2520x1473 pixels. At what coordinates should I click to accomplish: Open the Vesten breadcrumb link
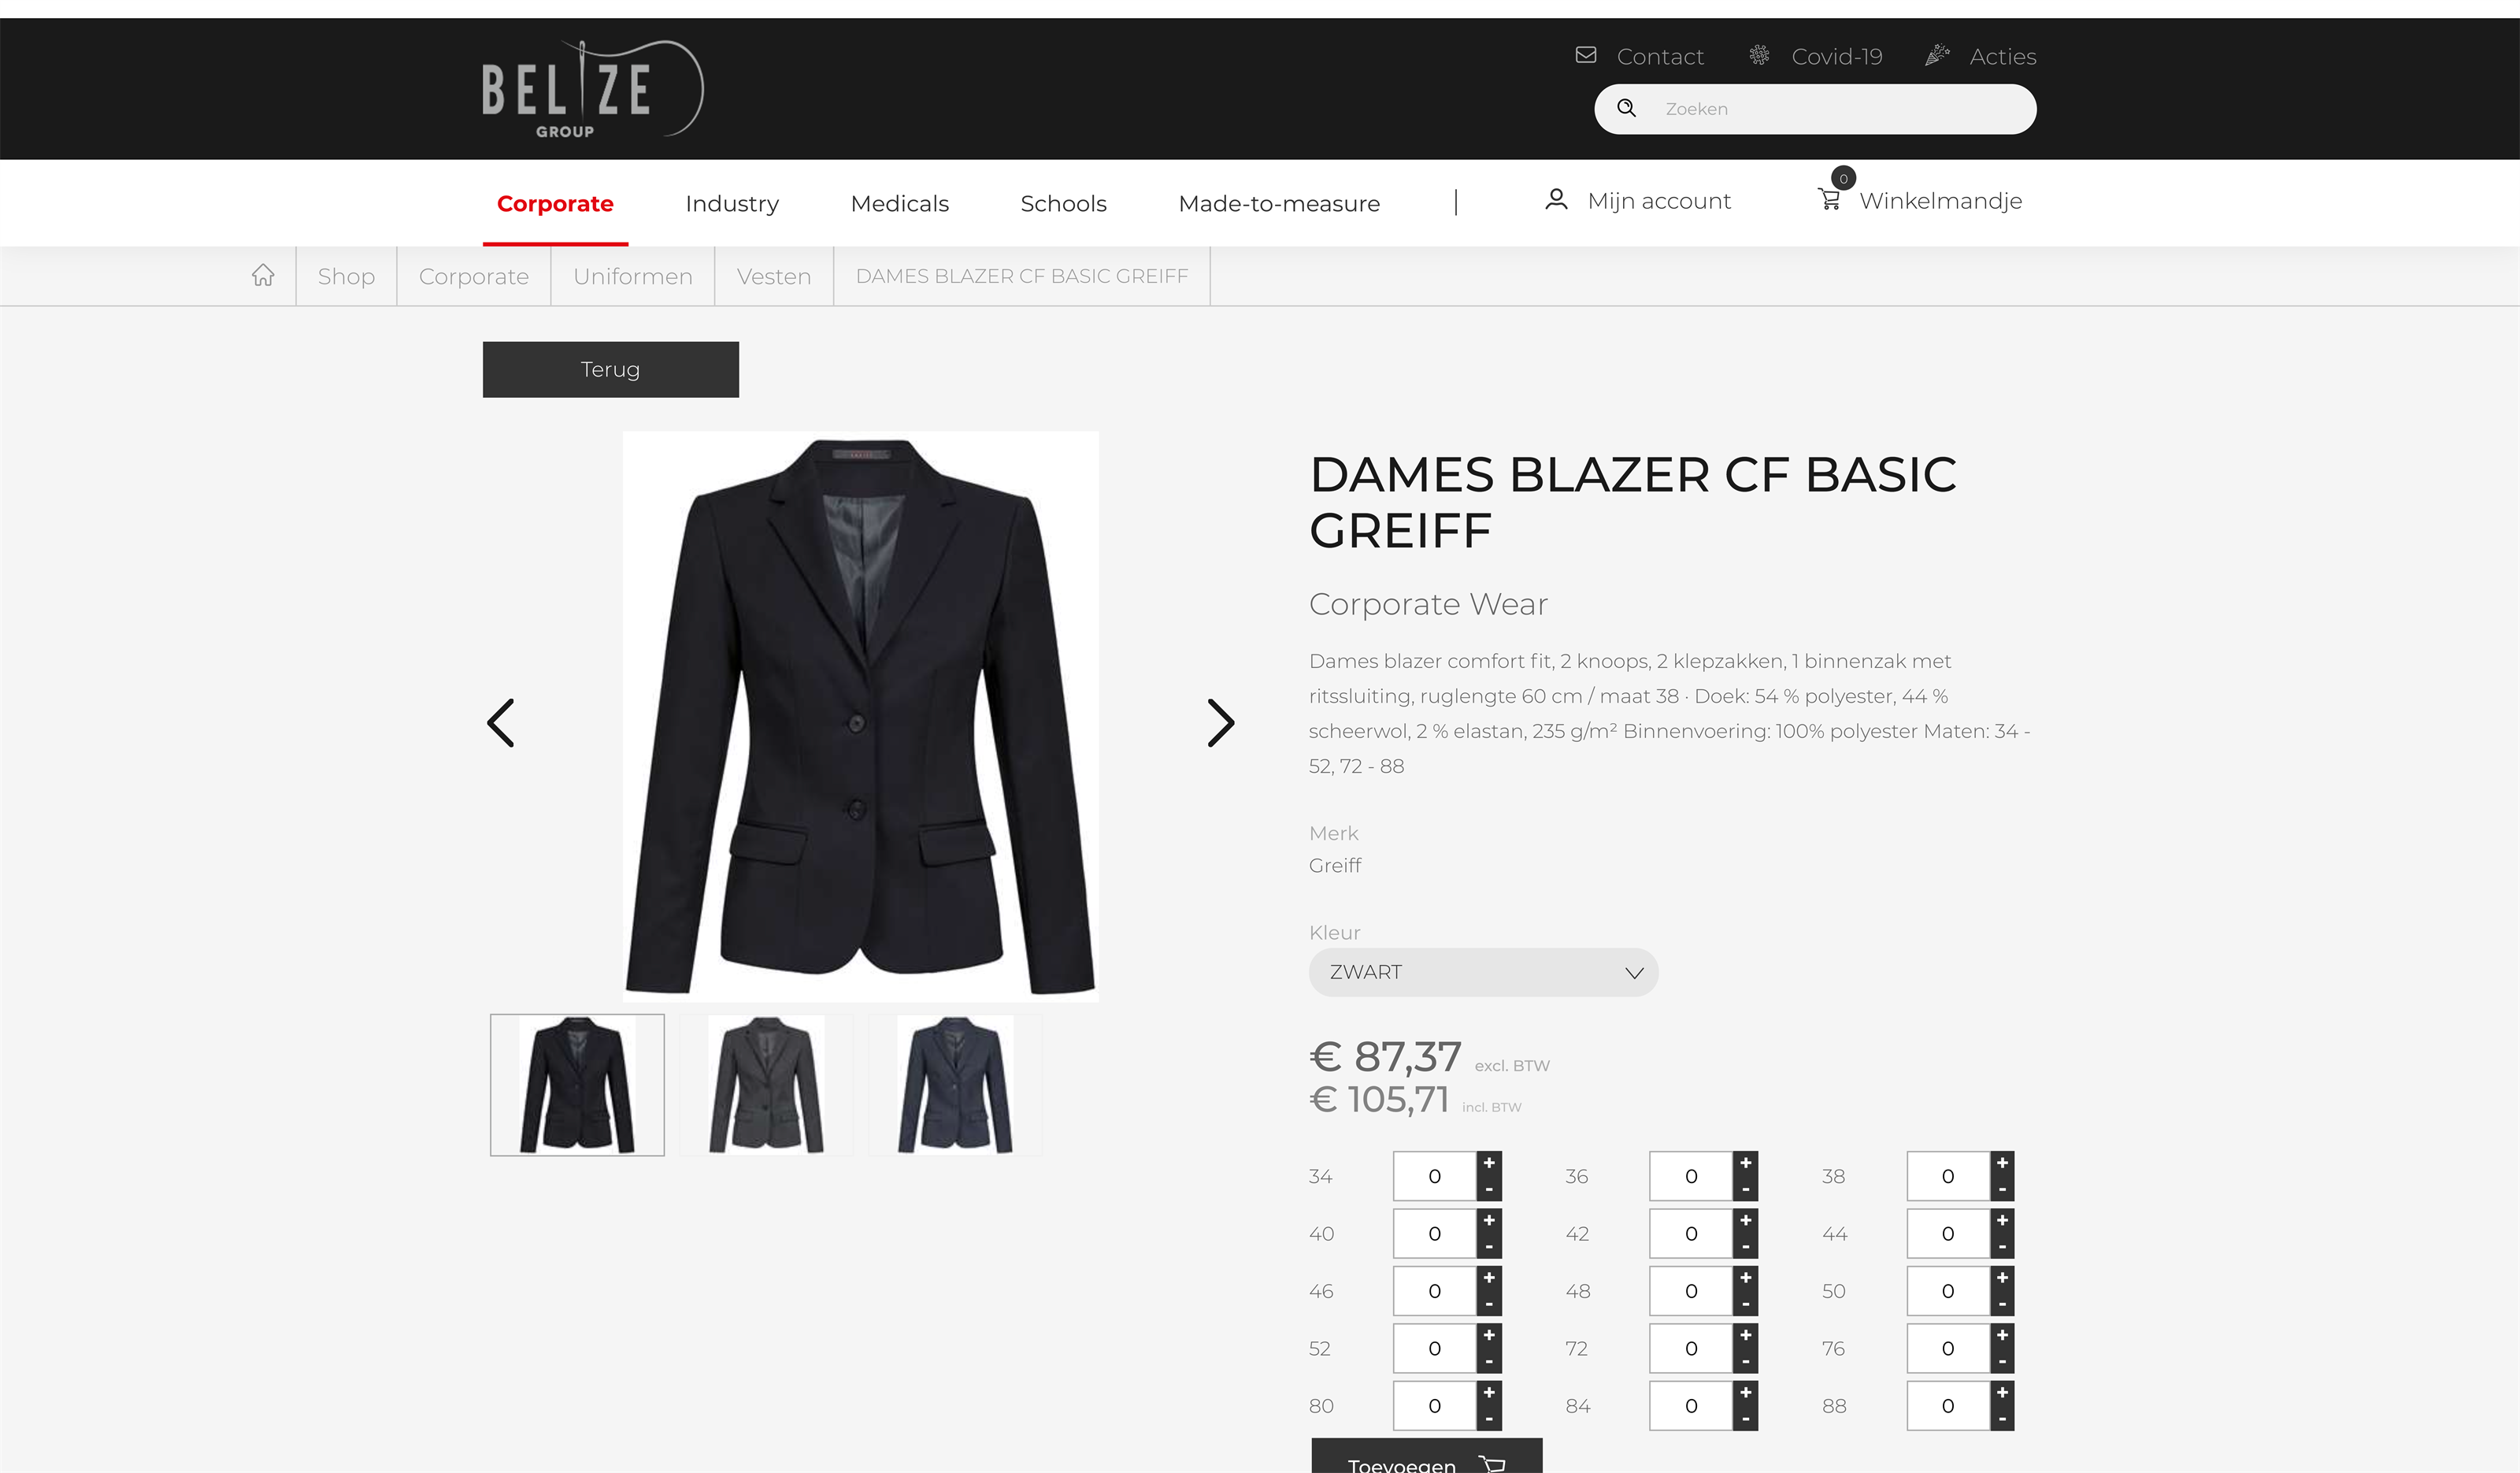(773, 276)
